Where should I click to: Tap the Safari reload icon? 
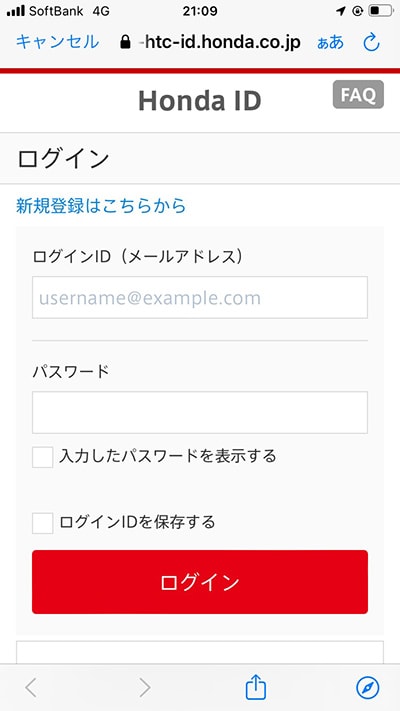[371, 43]
